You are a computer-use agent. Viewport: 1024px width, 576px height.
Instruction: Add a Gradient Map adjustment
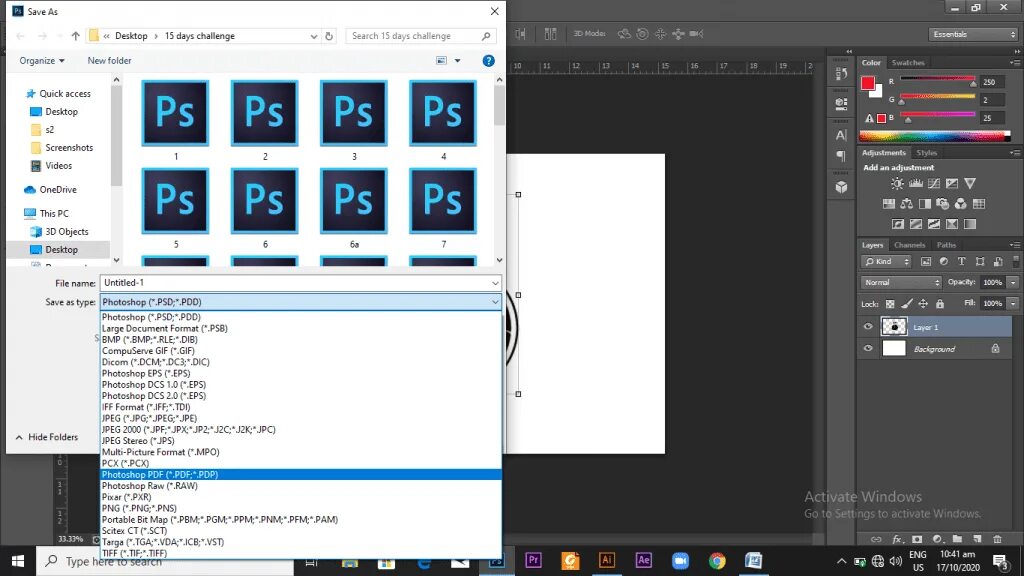(x=970, y=224)
